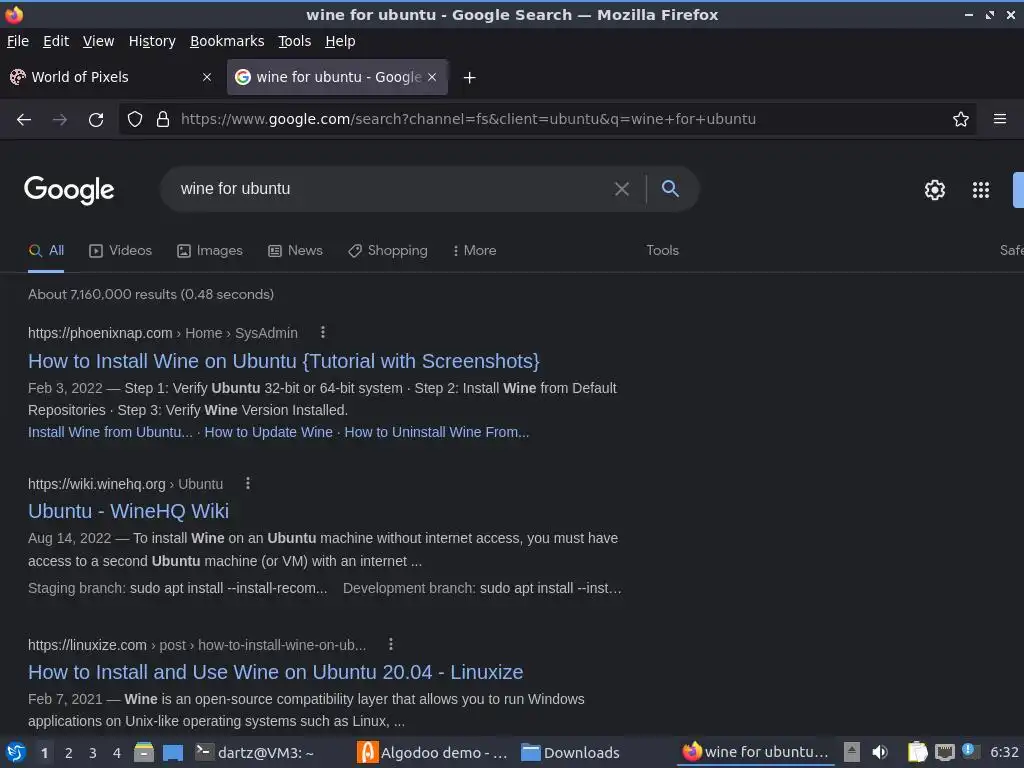
Task: Switch to workspace 3
Action: coord(92,753)
